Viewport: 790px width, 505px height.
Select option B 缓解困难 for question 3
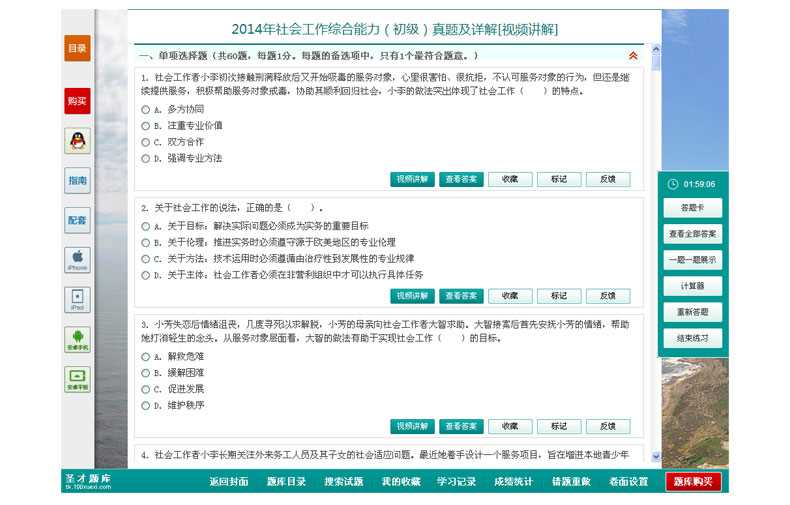[x=146, y=373]
